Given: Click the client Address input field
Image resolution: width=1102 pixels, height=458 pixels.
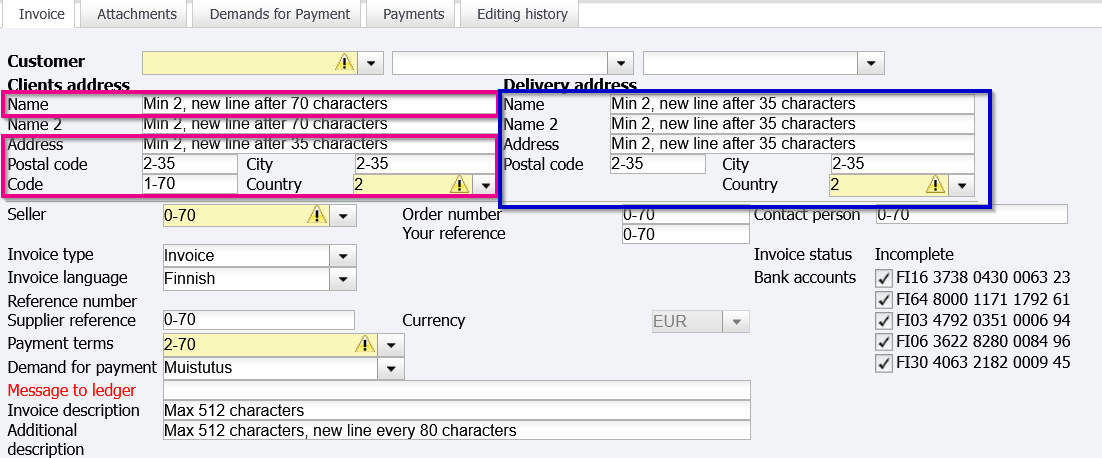Looking at the screenshot, I should click(x=318, y=144).
